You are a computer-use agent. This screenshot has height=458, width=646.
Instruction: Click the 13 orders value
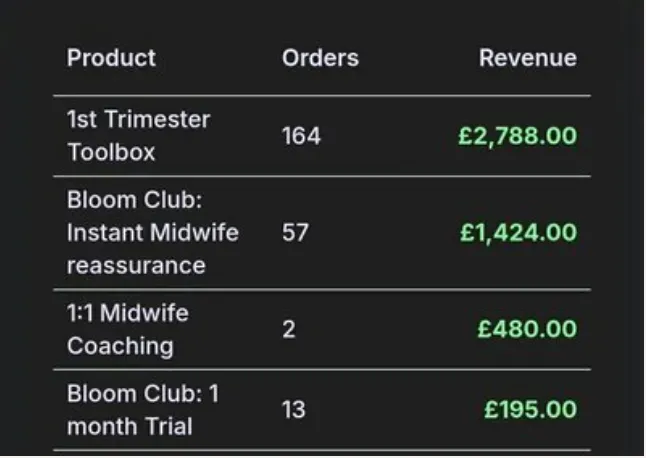coord(293,410)
